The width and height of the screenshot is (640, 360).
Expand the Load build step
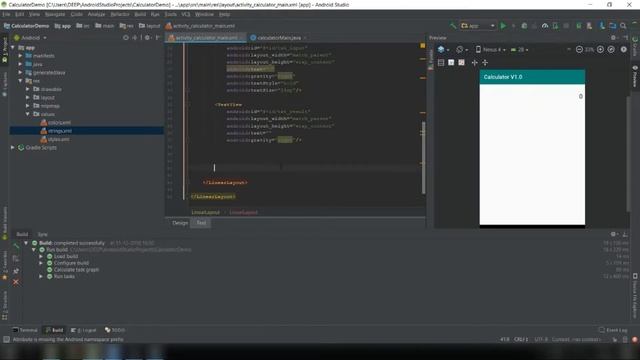41,256
